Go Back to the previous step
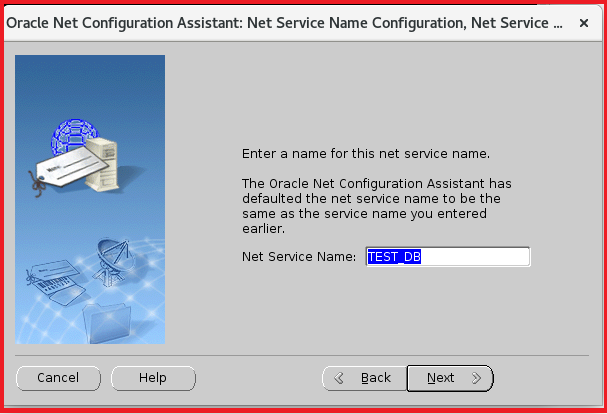Image resolution: width=607 pixels, height=414 pixels. coord(365,378)
